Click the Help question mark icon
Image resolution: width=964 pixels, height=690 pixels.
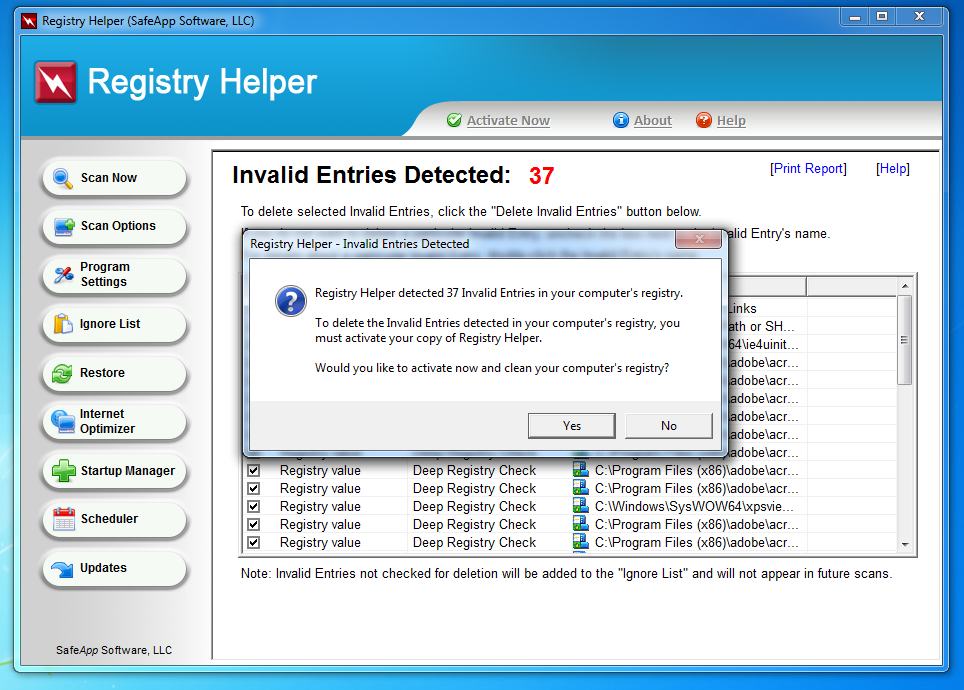tap(704, 120)
